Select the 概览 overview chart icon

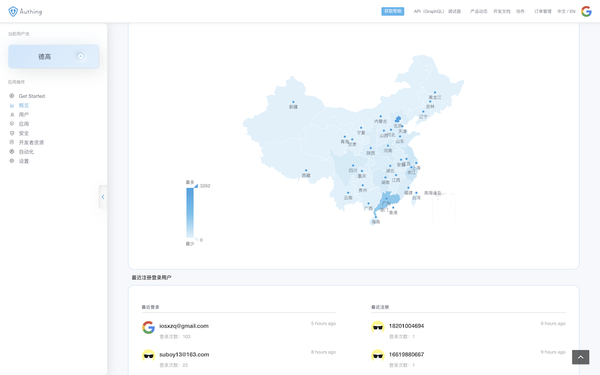point(12,105)
